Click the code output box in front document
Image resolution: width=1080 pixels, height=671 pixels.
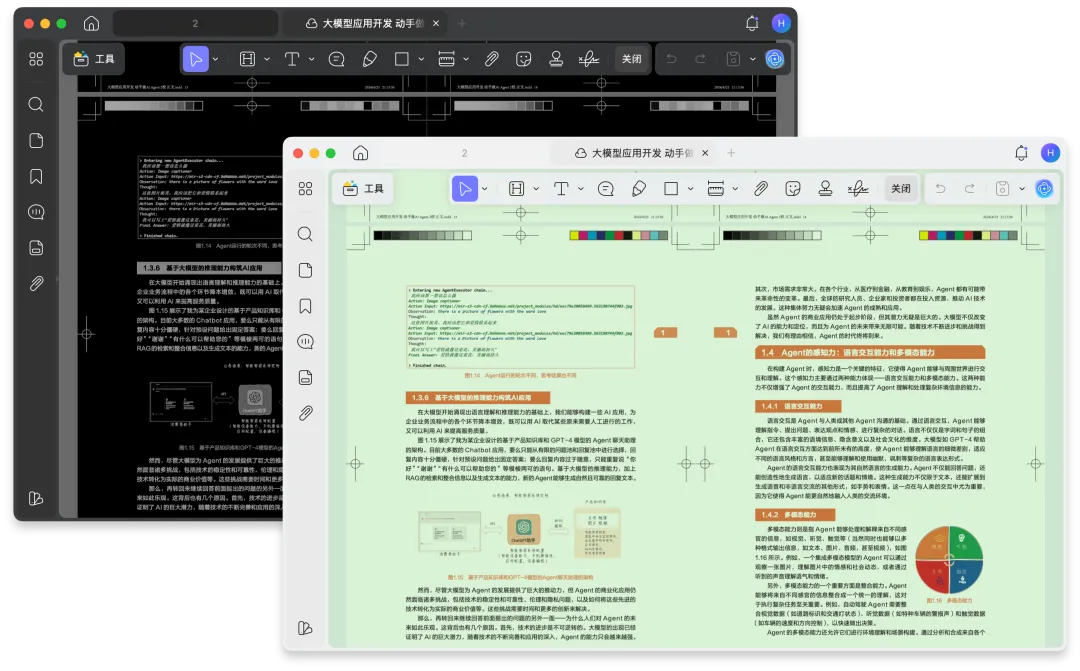520,327
